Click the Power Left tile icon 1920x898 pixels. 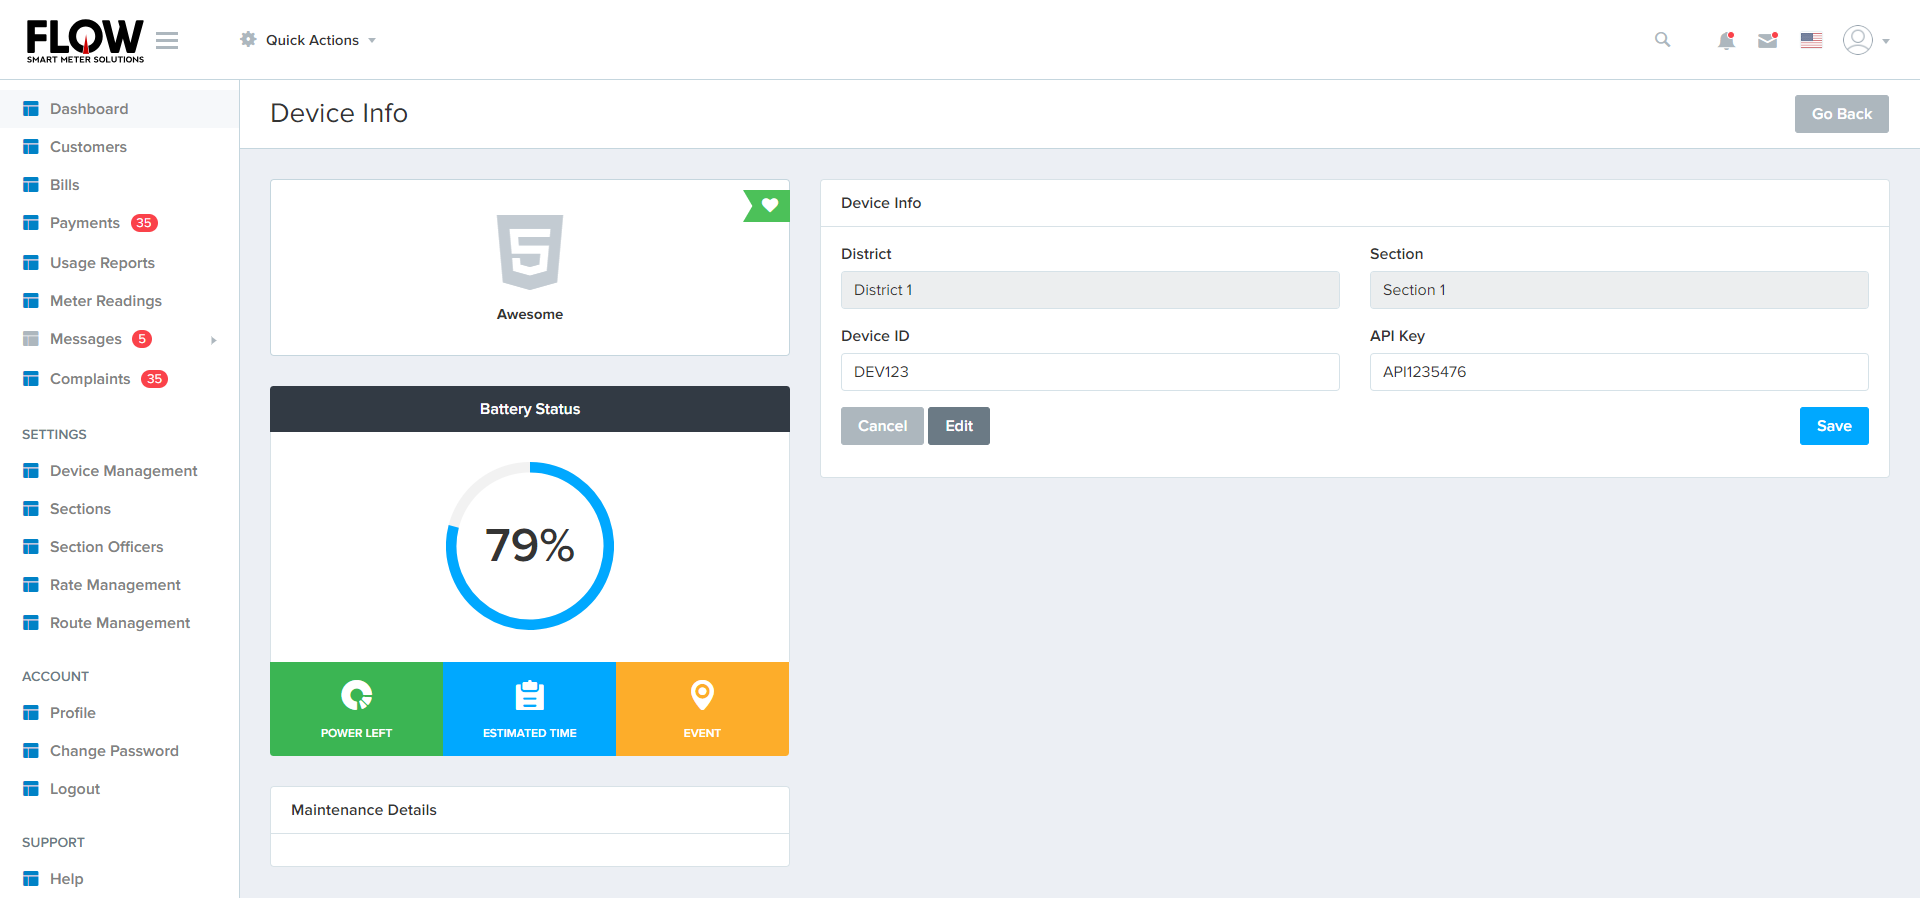click(x=356, y=695)
